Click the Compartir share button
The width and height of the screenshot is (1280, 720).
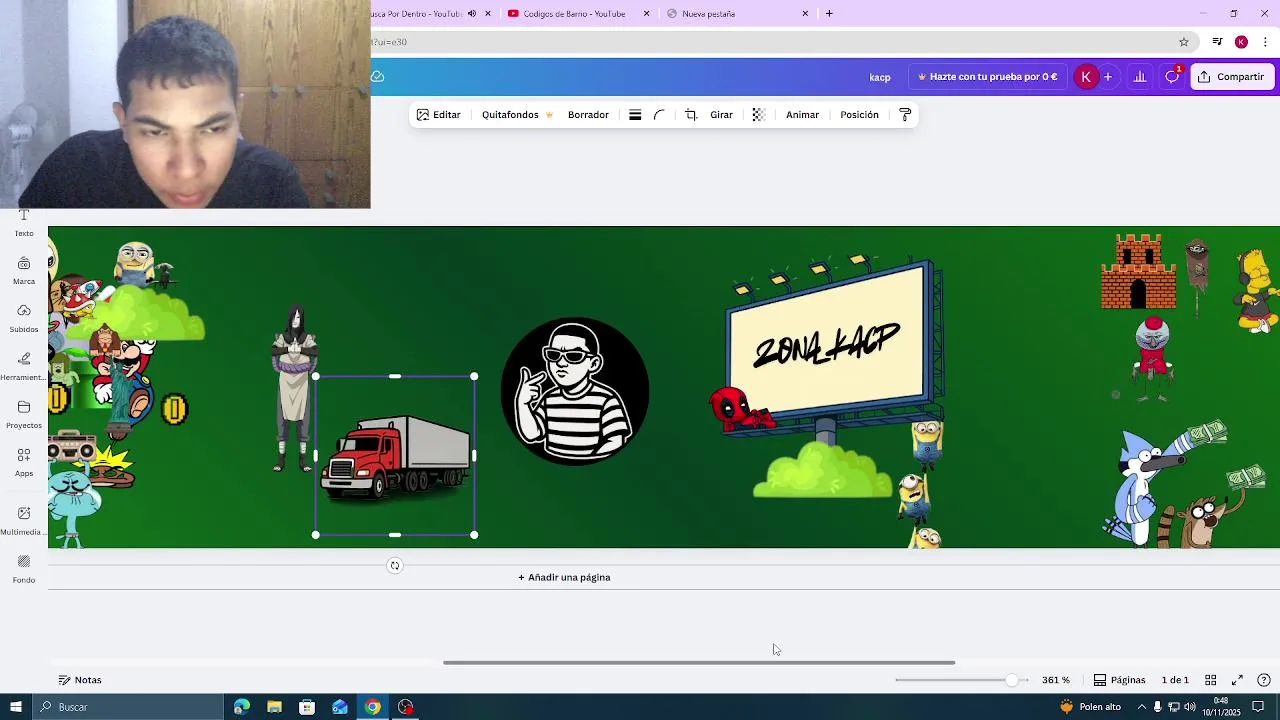point(1231,77)
